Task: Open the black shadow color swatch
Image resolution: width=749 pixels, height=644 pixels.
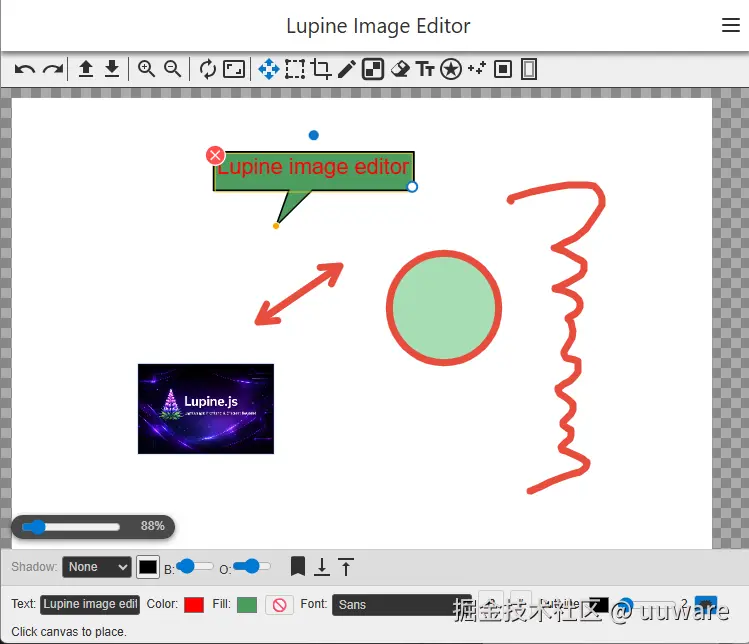Action: (148, 567)
